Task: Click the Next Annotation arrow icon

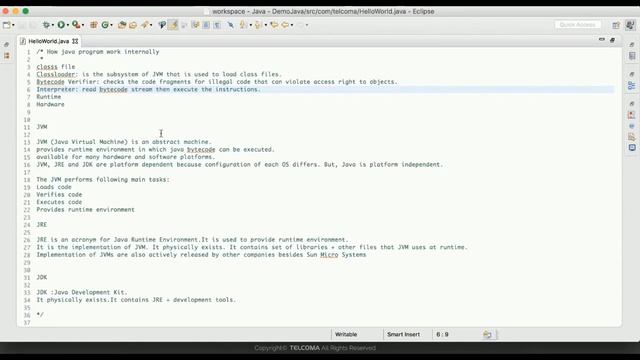Action: [243, 25]
